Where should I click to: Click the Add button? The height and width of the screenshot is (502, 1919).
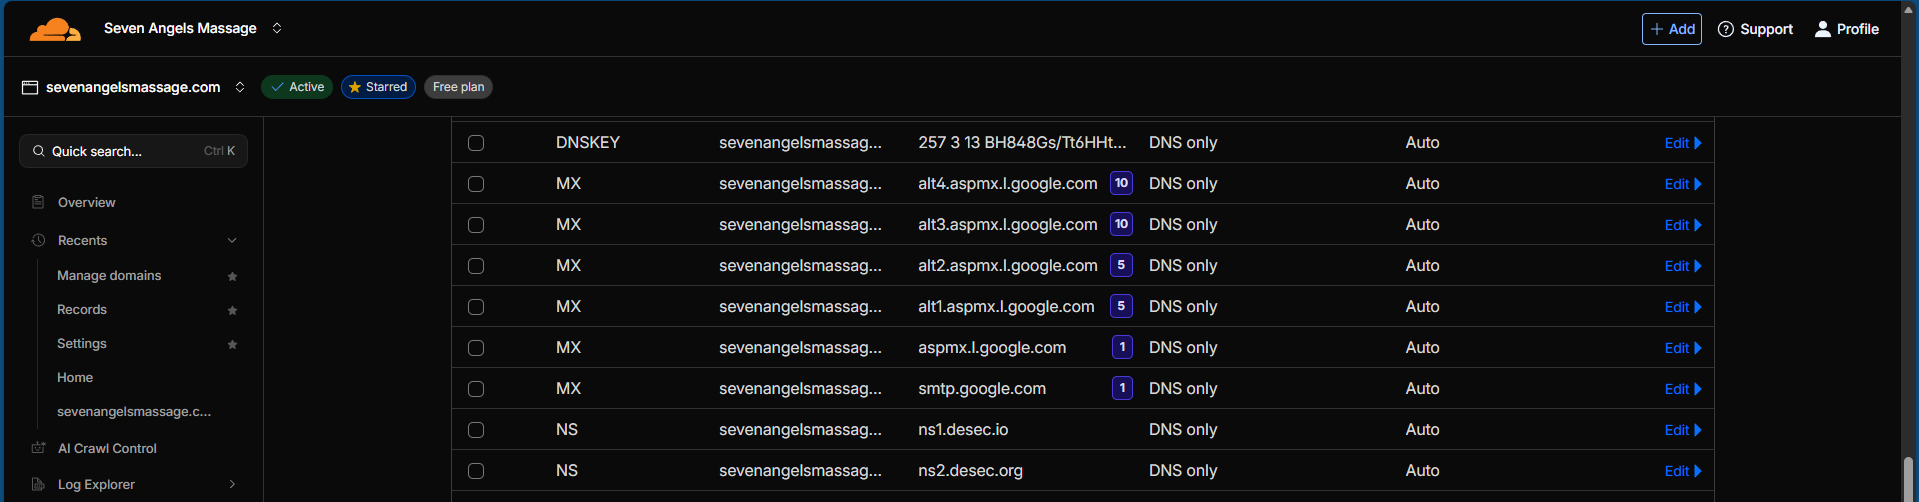[x=1671, y=29]
